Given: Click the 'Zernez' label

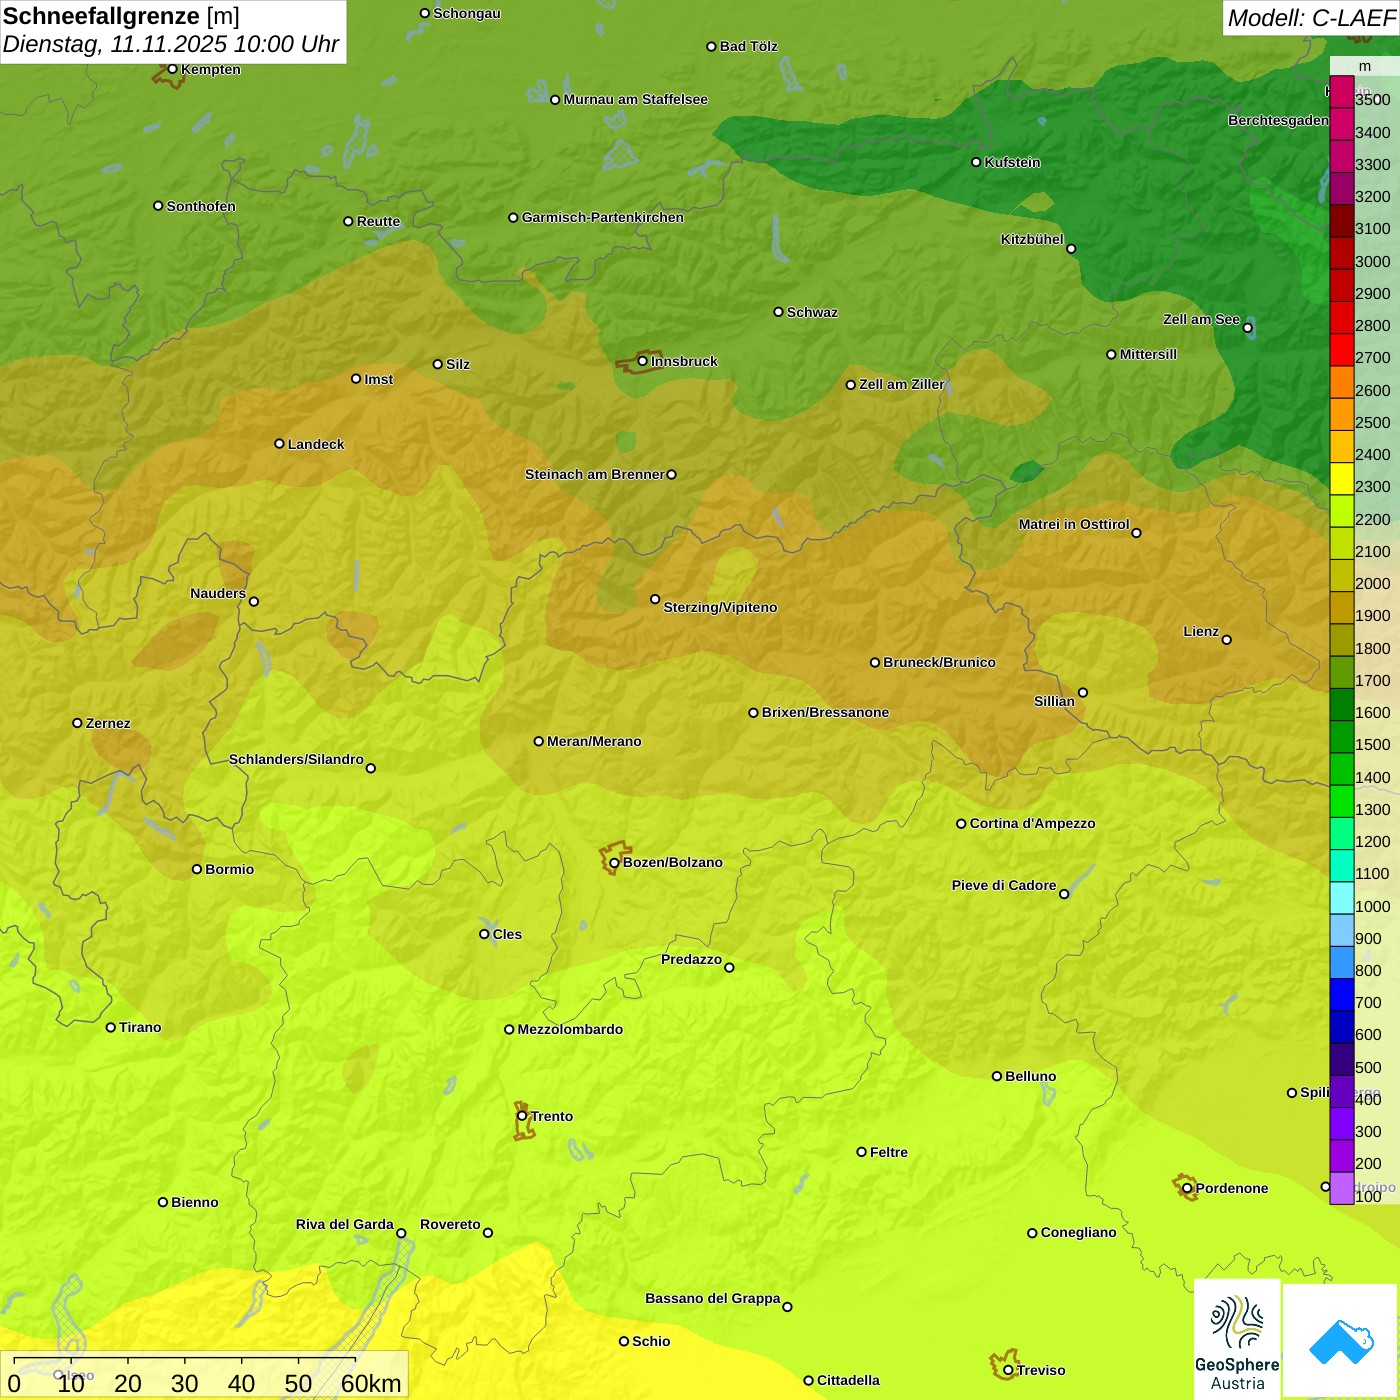Looking at the screenshot, I should pos(108,723).
